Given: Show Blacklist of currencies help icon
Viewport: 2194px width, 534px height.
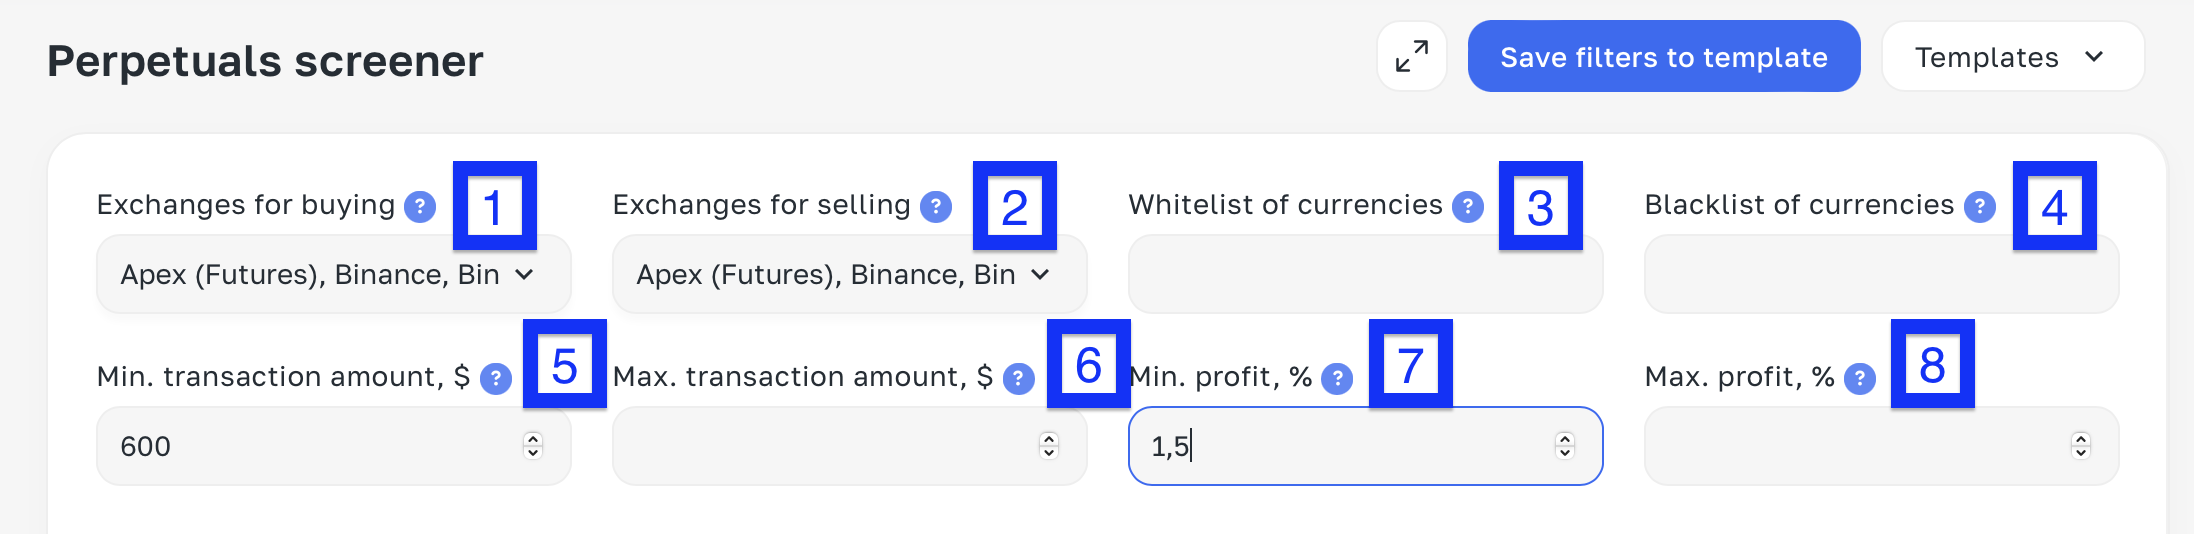Looking at the screenshot, I should tap(1980, 207).
